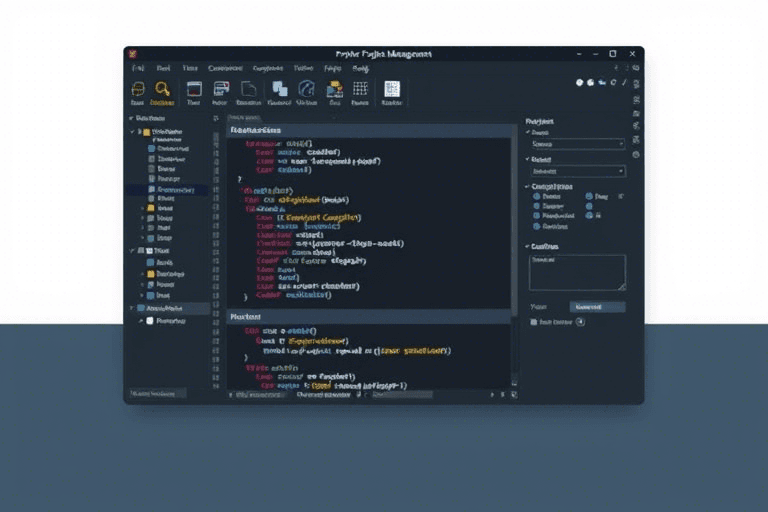This screenshot has height=512, width=768.
Task: Click the blue circular refresh toolbar icon
Action: click(x=306, y=89)
